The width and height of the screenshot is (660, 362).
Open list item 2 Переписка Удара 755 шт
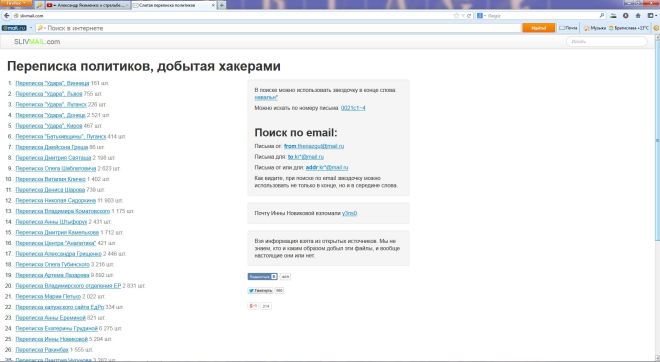click(x=49, y=94)
